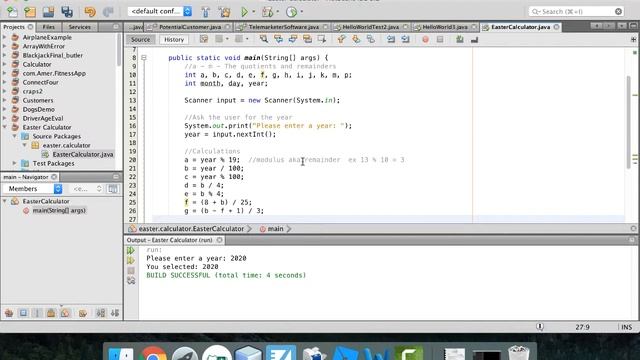Click the red Start Macro Recording icon

pyautogui.click(x=425, y=39)
